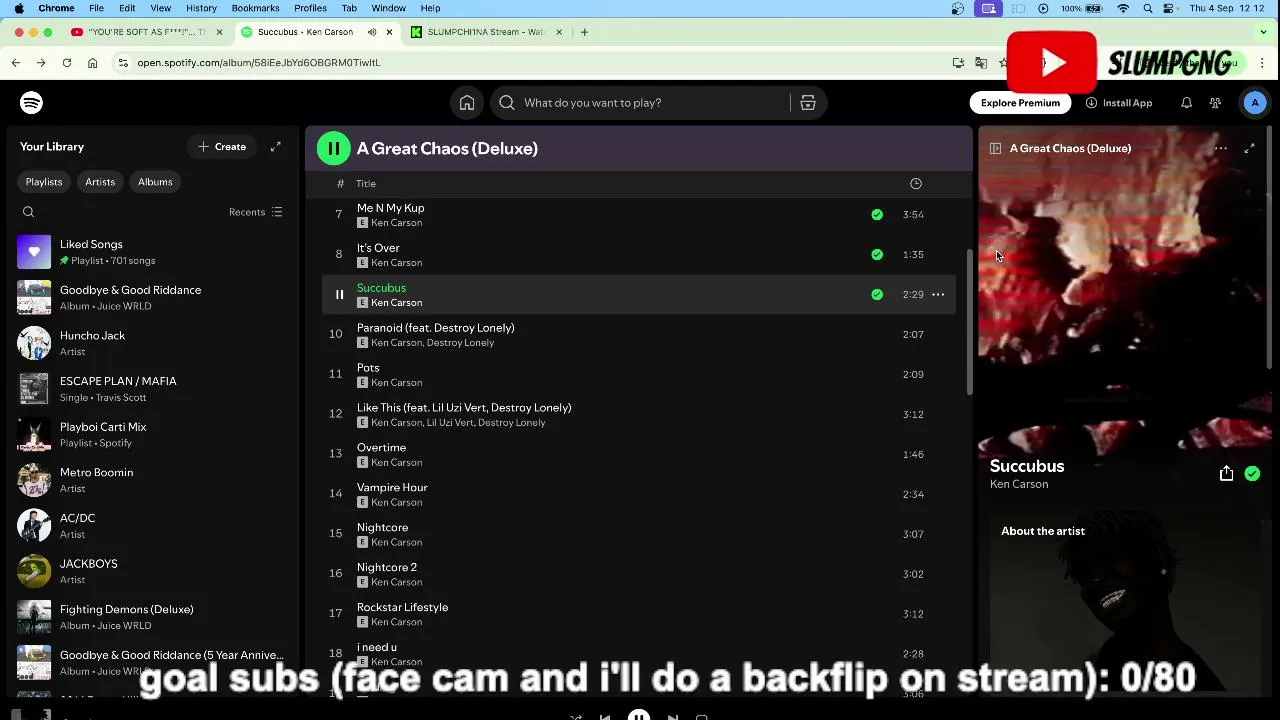The image size is (1280, 720).
Task: Open Ken Carson artist link in Now Playing
Action: [1019, 485]
